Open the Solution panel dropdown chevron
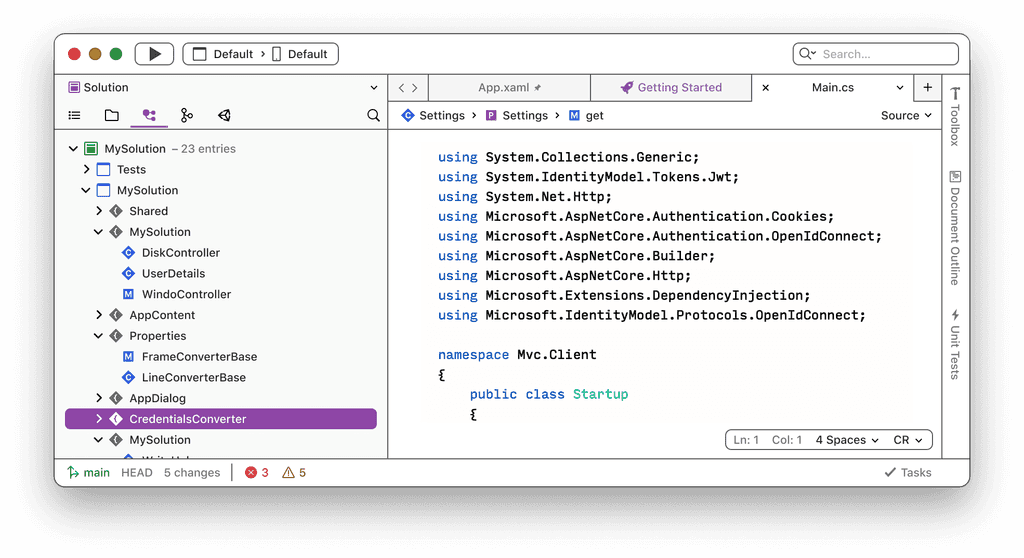 pos(374,88)
